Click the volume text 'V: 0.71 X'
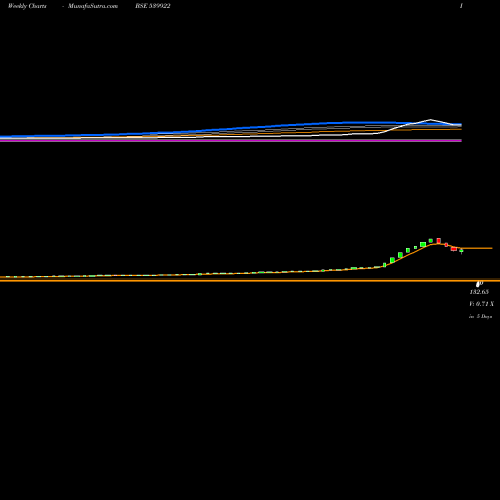Image resolution: width=500 pixels, height=500 pixels. click(481, 304)
